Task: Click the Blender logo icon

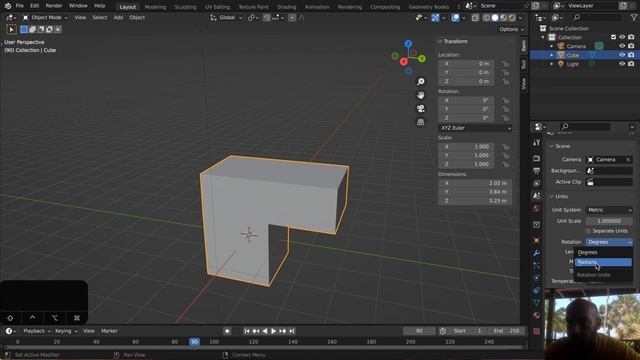Action: point(7,6)
